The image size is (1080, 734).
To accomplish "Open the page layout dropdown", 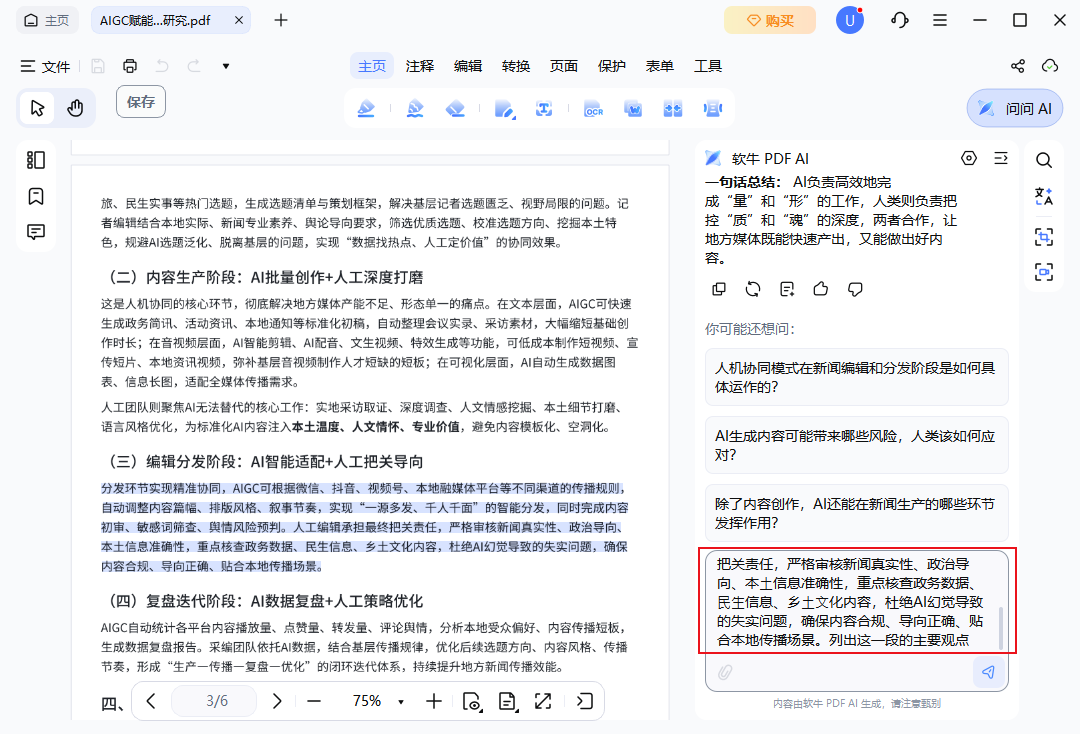I will point(508,701).
